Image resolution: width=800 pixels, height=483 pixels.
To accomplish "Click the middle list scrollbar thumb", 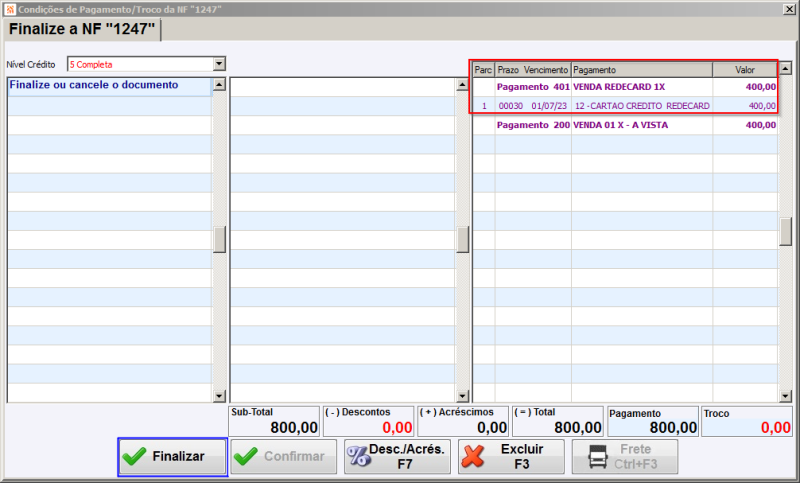I will 462,240.
